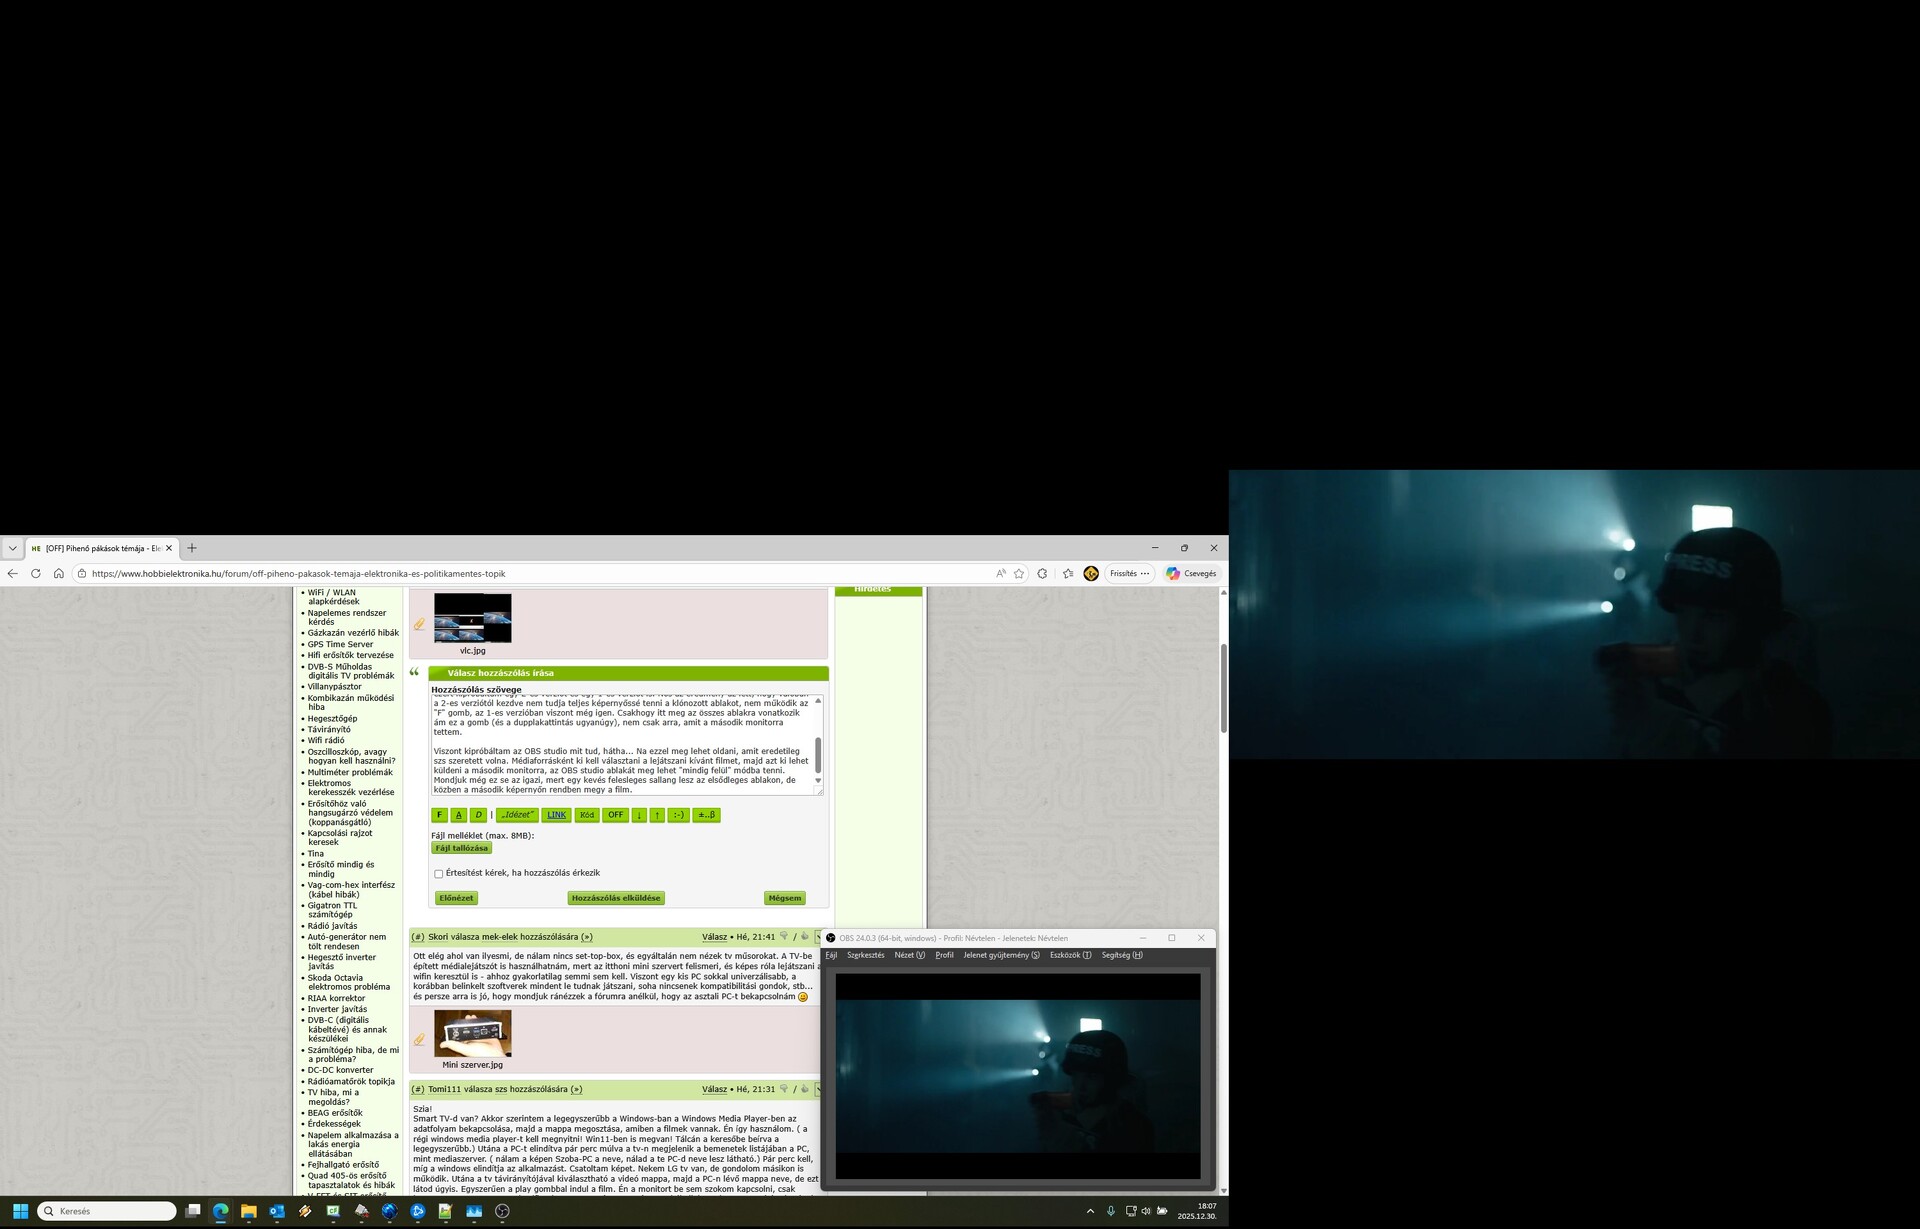Image resolution: width=1920 pixels, height=1229 pixels.
Task: Click the browser refresh icon
Action: 36,574
